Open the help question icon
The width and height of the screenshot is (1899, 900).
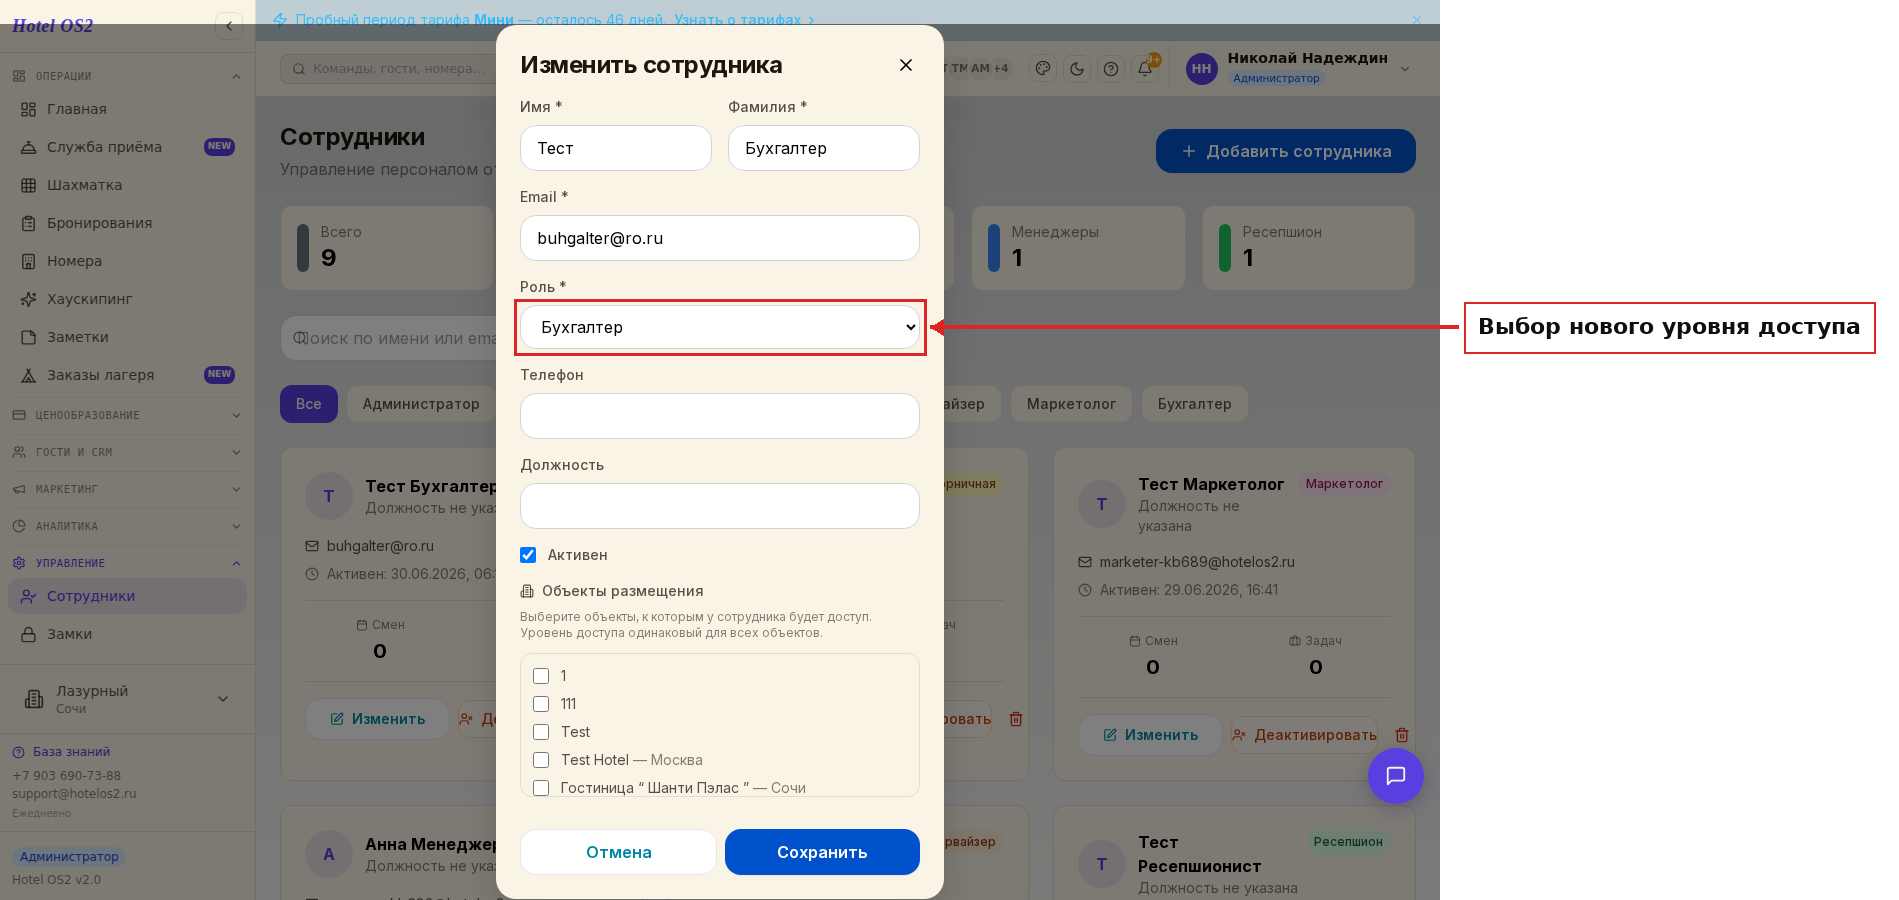[x=1111, y=69]
